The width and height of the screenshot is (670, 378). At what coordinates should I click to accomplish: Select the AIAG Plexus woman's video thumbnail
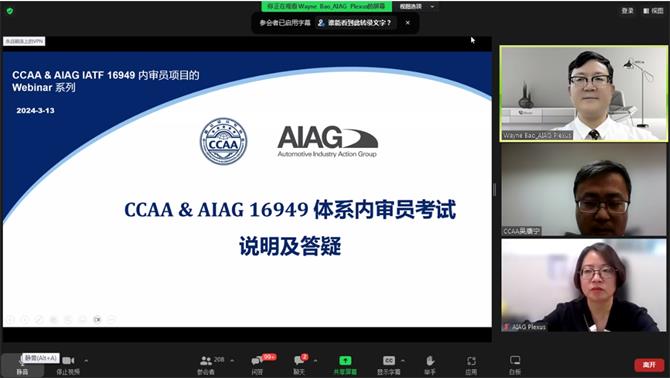point(584,285)
